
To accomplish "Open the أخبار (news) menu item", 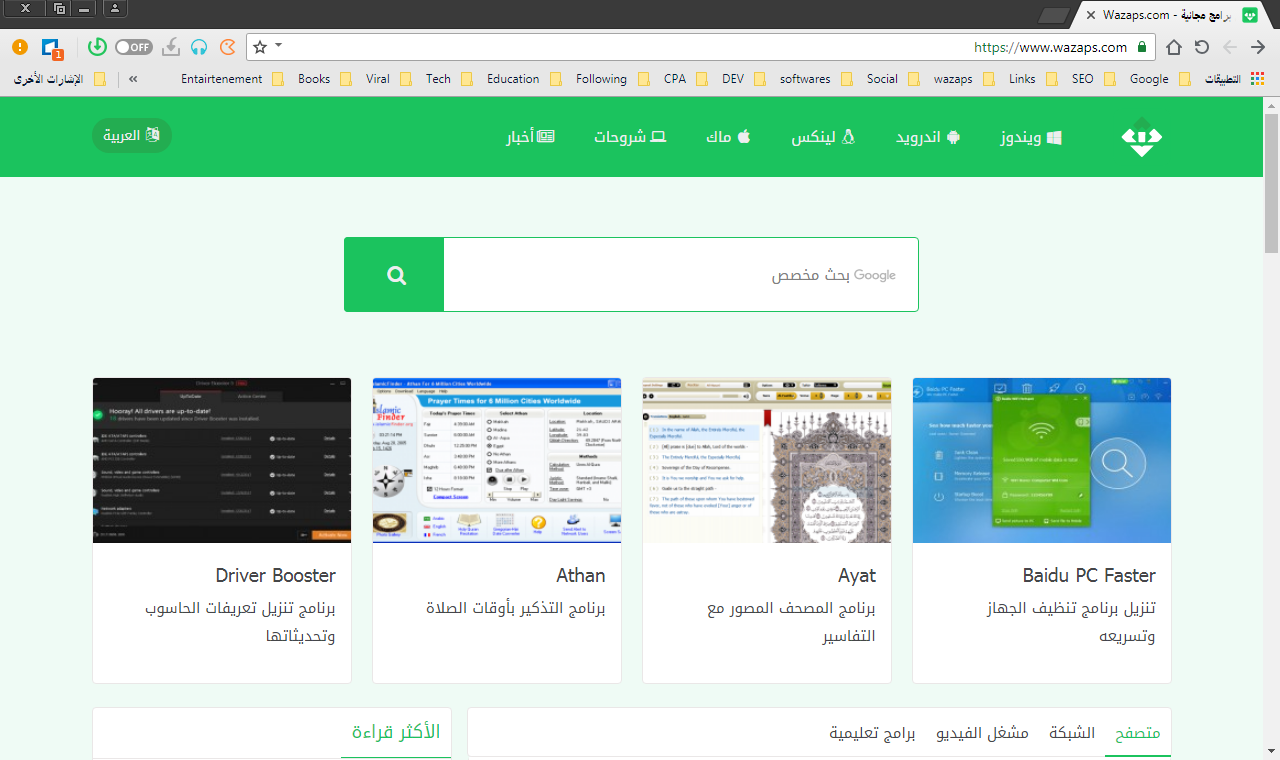I will pyautogui.click(x=530, y=137).
